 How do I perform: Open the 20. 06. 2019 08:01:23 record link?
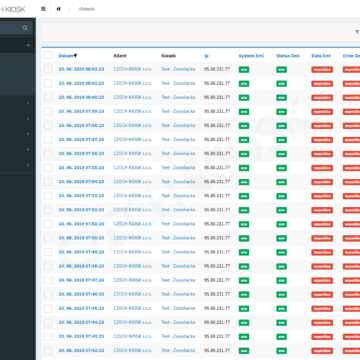coord(81,83)
